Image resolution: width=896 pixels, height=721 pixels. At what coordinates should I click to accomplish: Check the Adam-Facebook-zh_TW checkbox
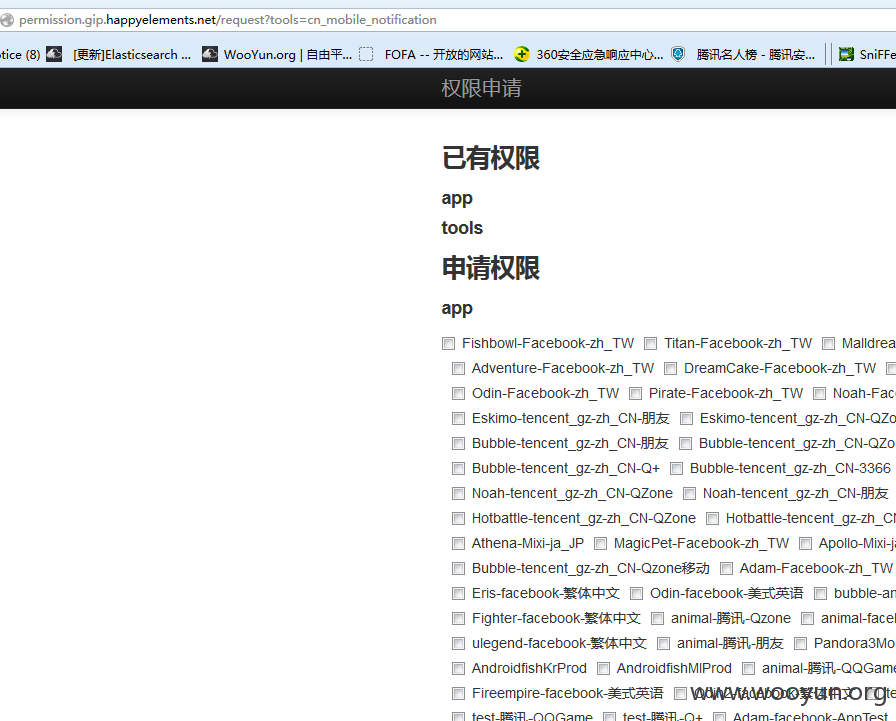pyautogui.click(x=726, y=568)
